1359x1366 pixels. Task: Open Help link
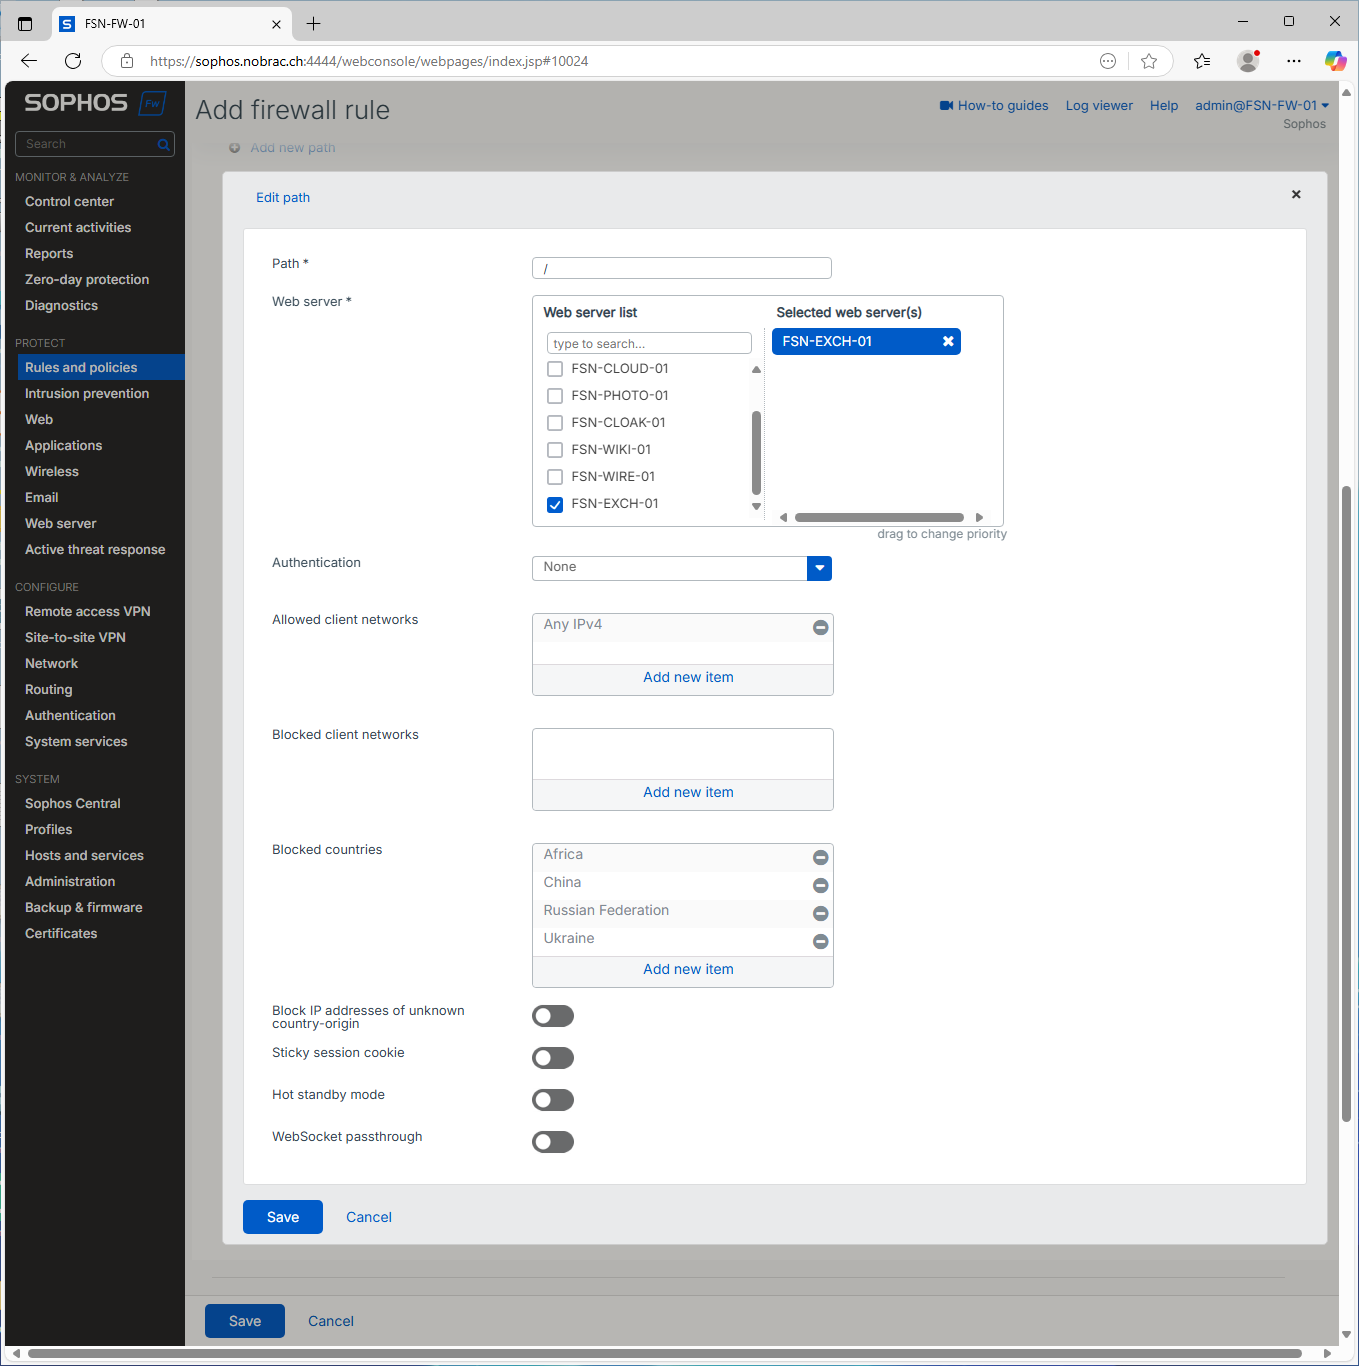tap(1164, 105)
